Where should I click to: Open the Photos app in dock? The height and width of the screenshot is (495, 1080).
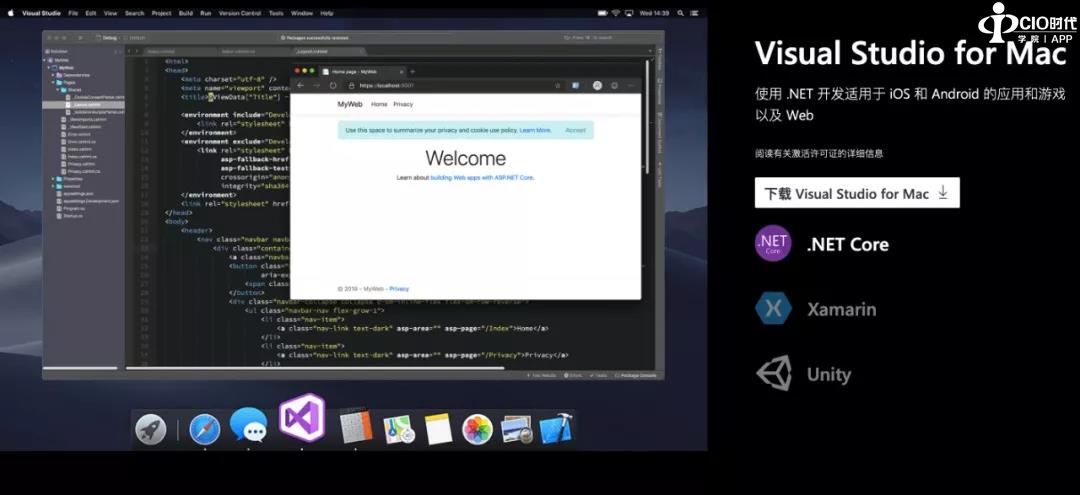point(477,430)
